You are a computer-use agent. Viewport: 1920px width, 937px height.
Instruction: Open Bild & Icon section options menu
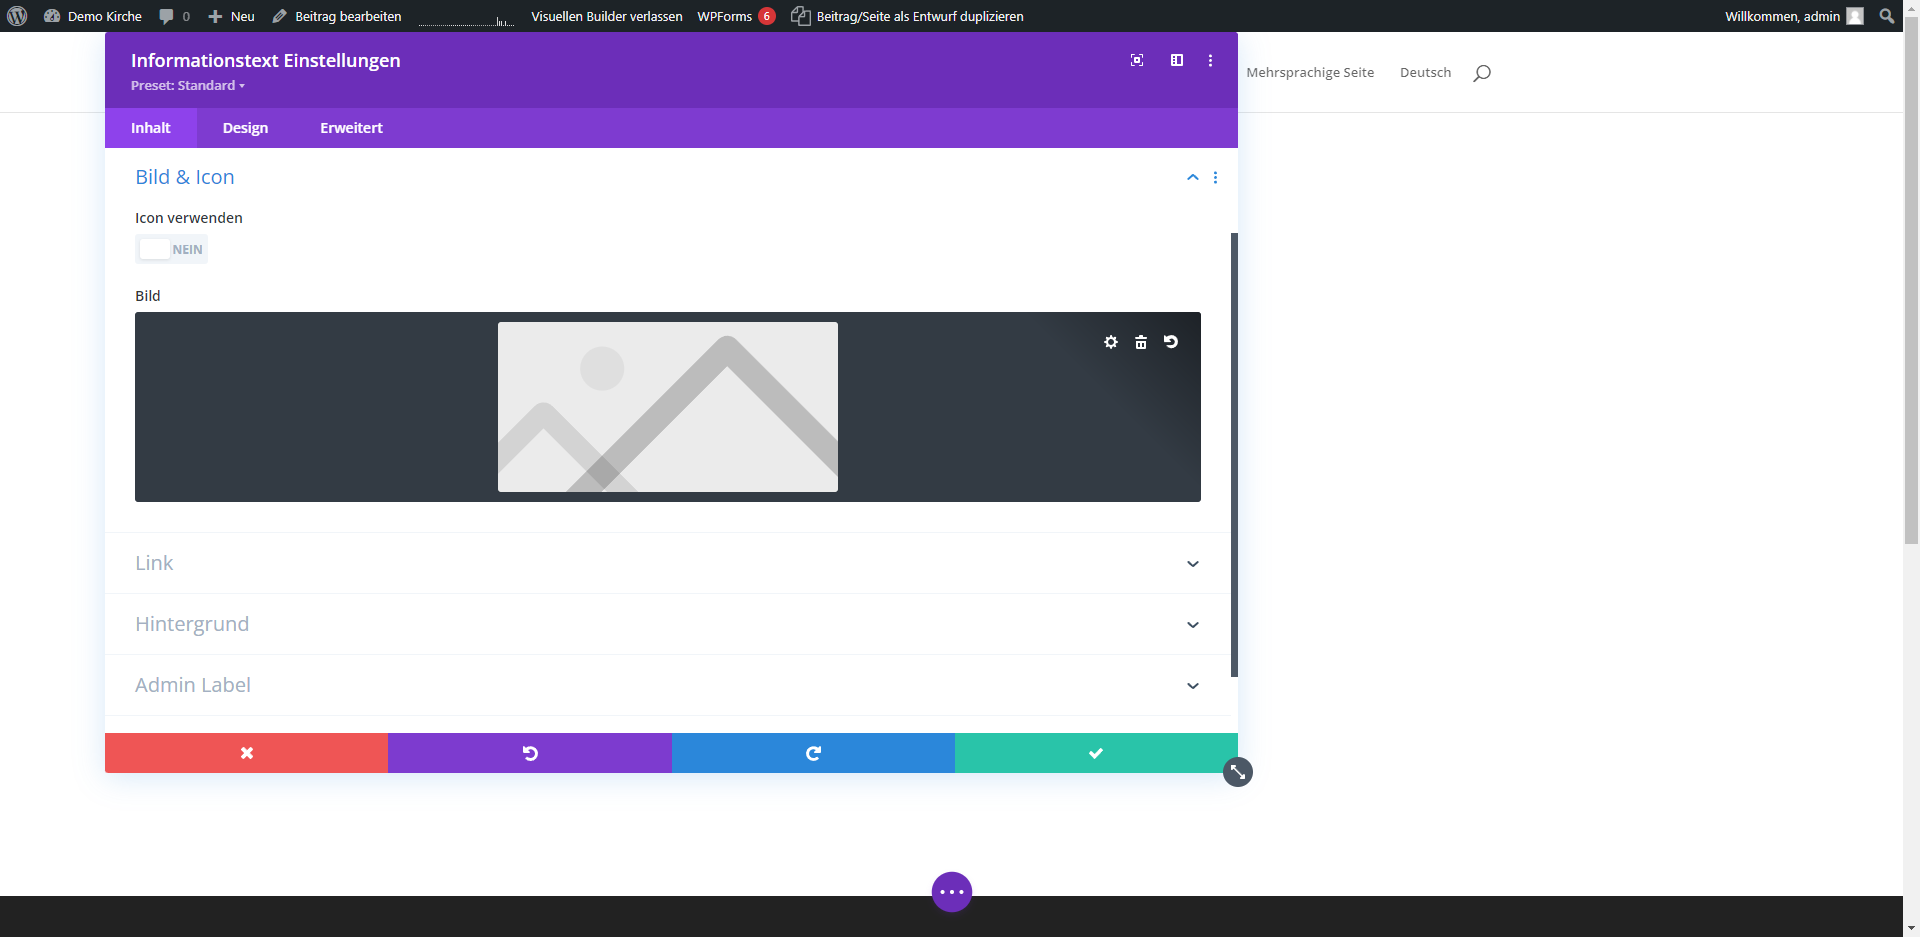[1215, 177]
